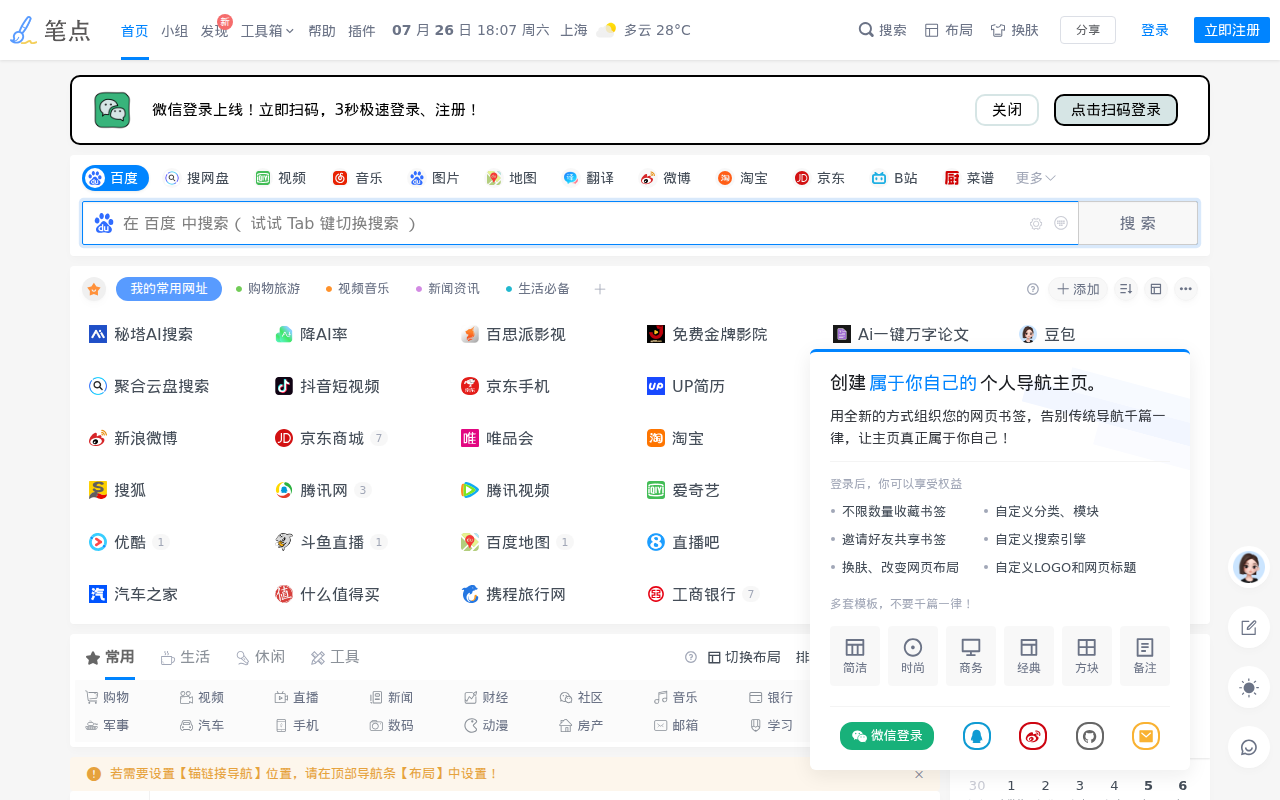Focus the 百度 search input field
Image resolution: width=1280 pixels, height=800 pixels.
coord(580,223)
